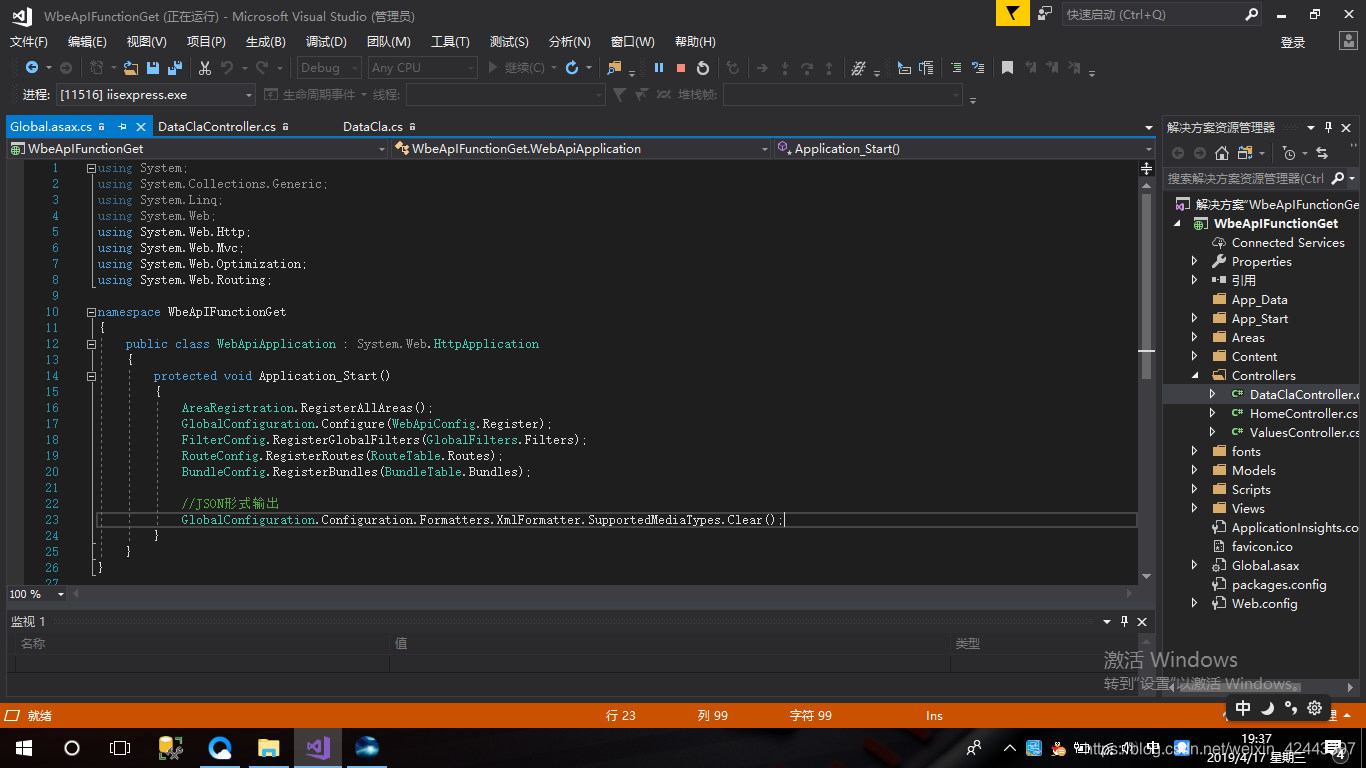Click Switch Views icon in Solution Explorer
This screenshot has height=768, width=1366.
[x=1245, y=153]
